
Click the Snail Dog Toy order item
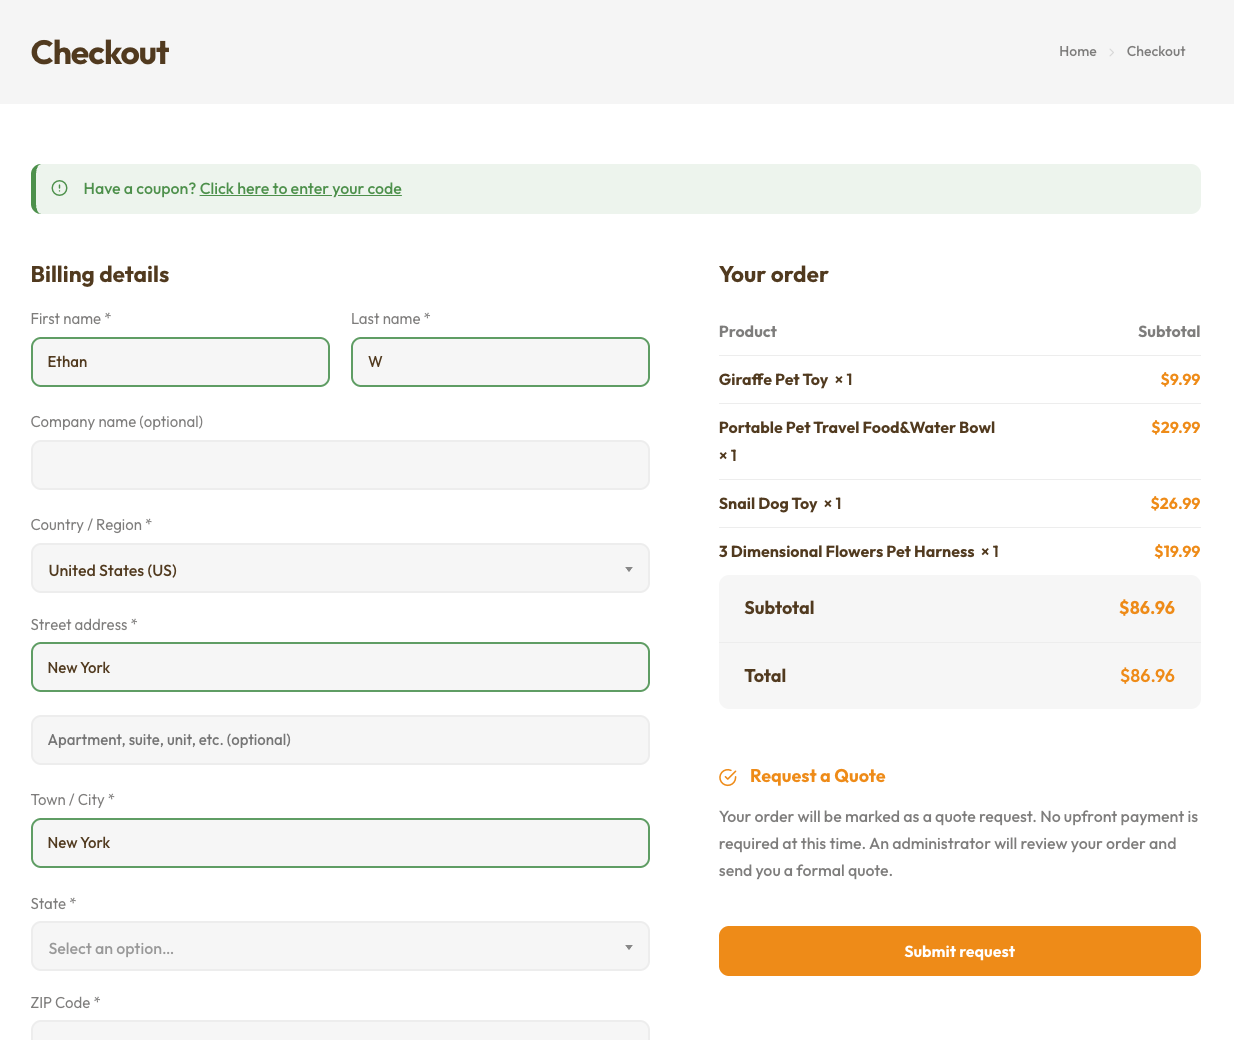[768, 504]
